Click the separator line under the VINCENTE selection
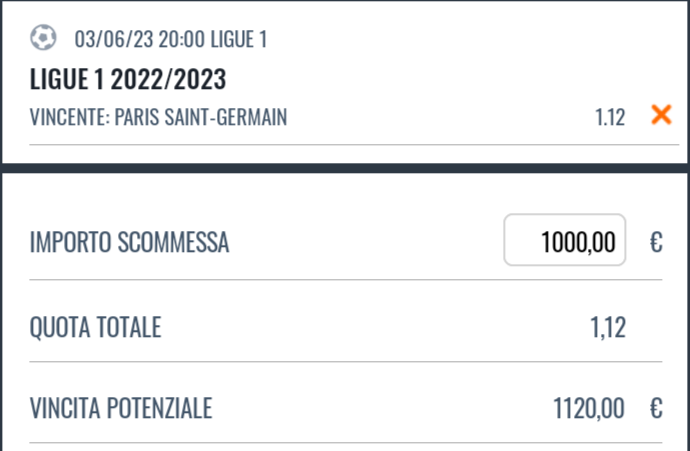Image resolution: width=690 pixels, height=451 pixels. pos(354,144)
